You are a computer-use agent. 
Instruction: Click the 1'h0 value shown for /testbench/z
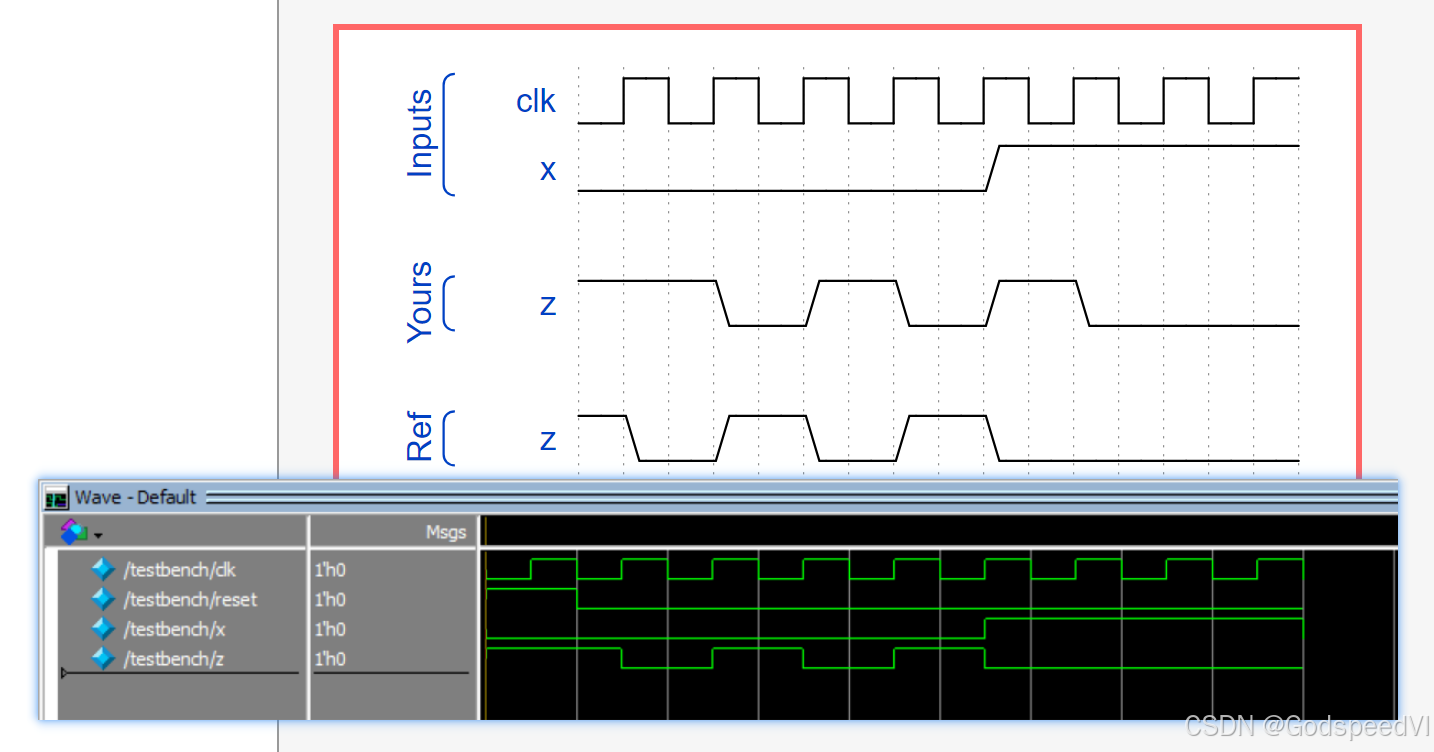pos(328,659)
